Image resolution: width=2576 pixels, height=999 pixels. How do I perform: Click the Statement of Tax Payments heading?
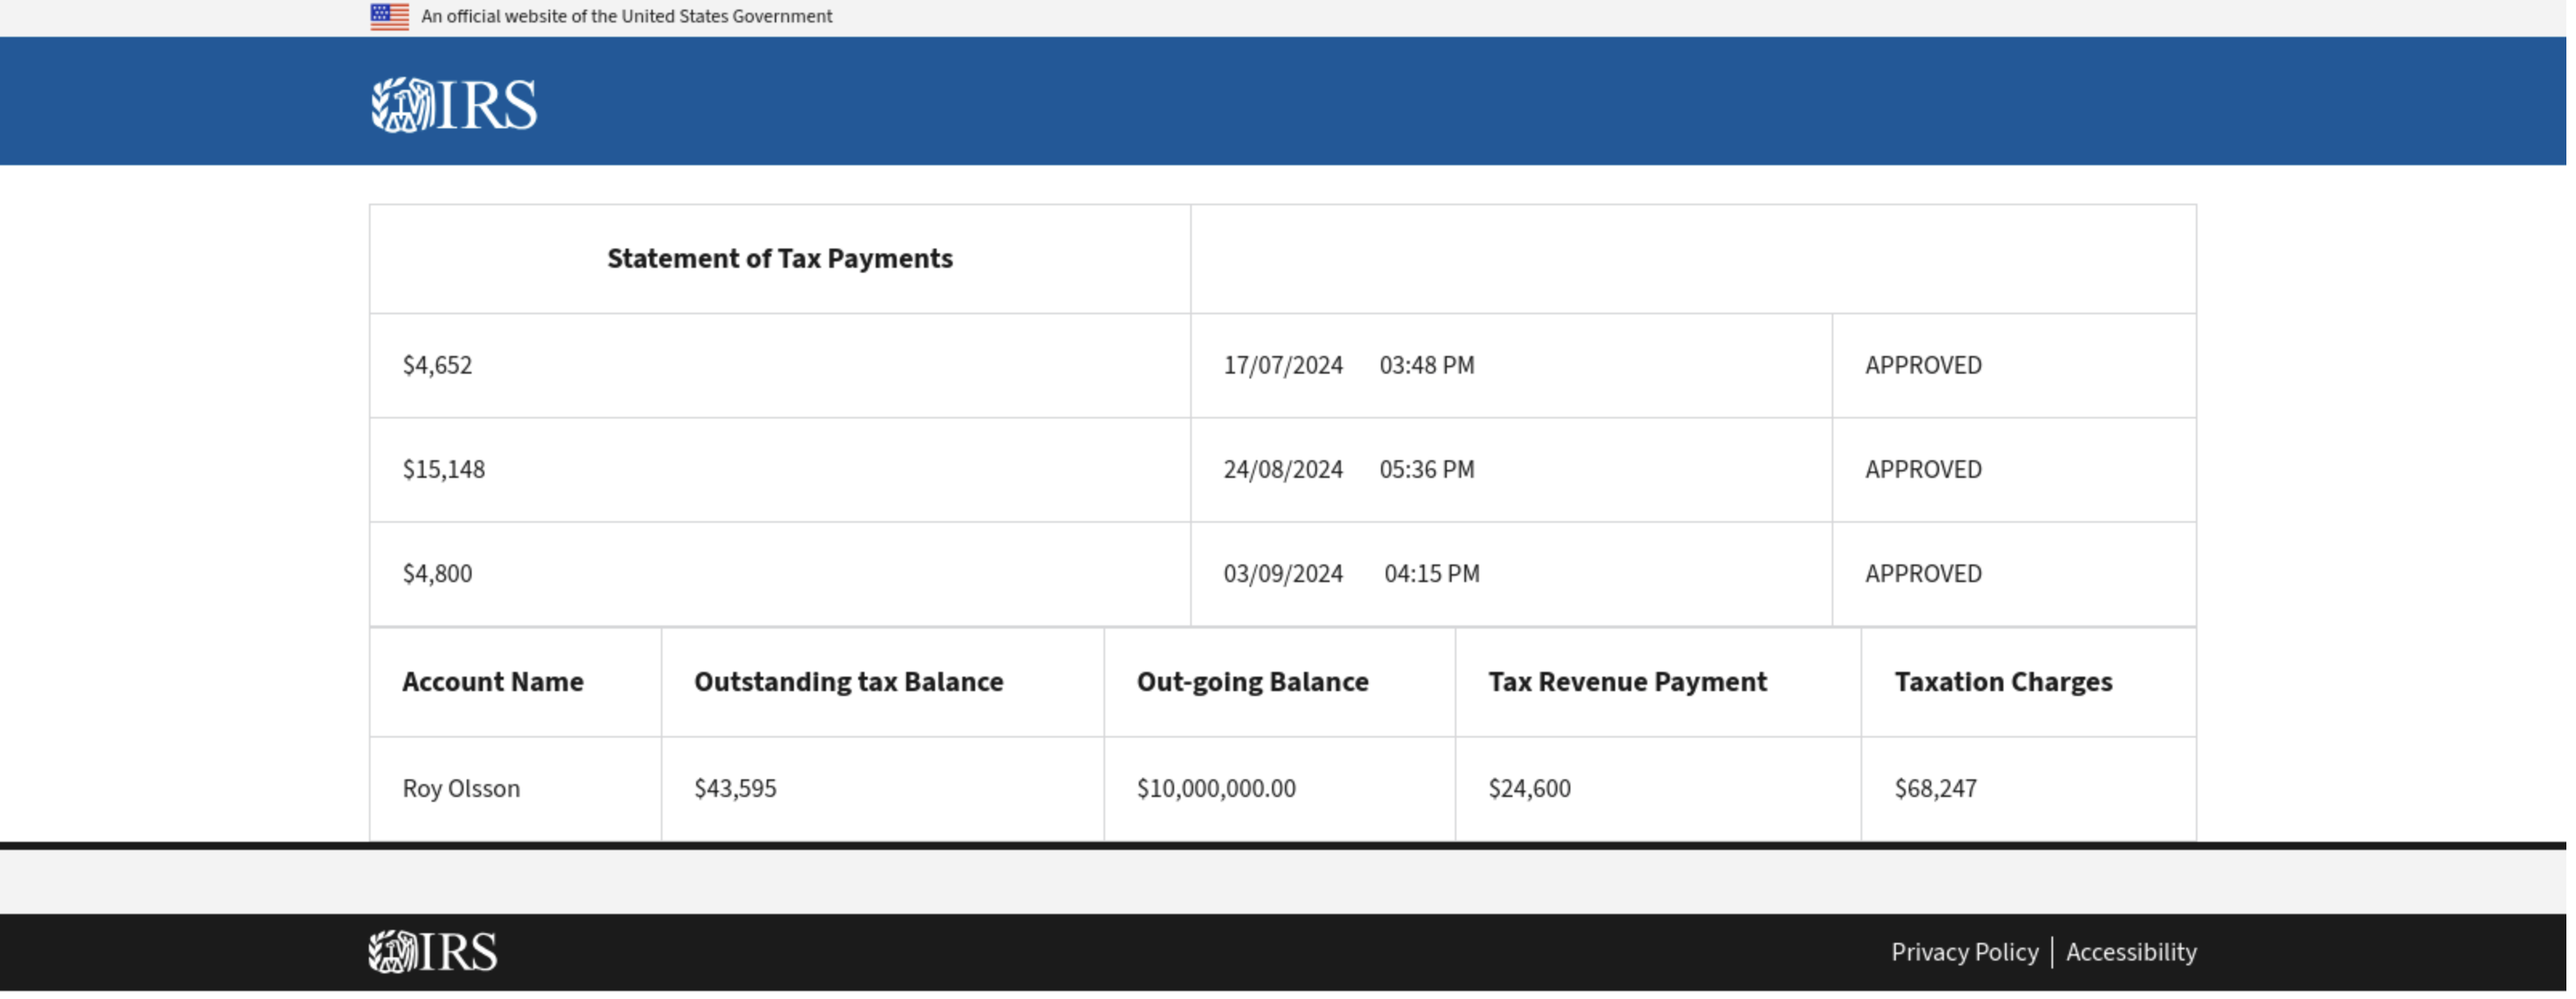(x=782, y=259)
